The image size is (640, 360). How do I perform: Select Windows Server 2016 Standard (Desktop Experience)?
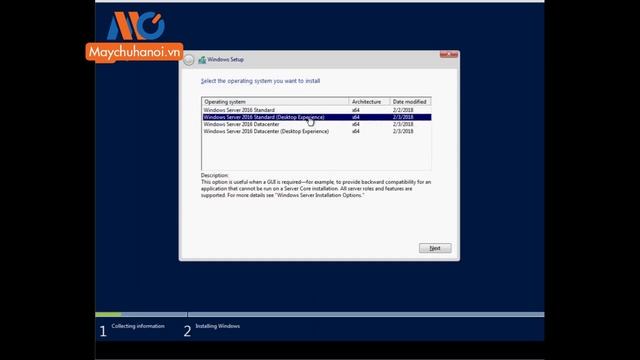point(316,117)
